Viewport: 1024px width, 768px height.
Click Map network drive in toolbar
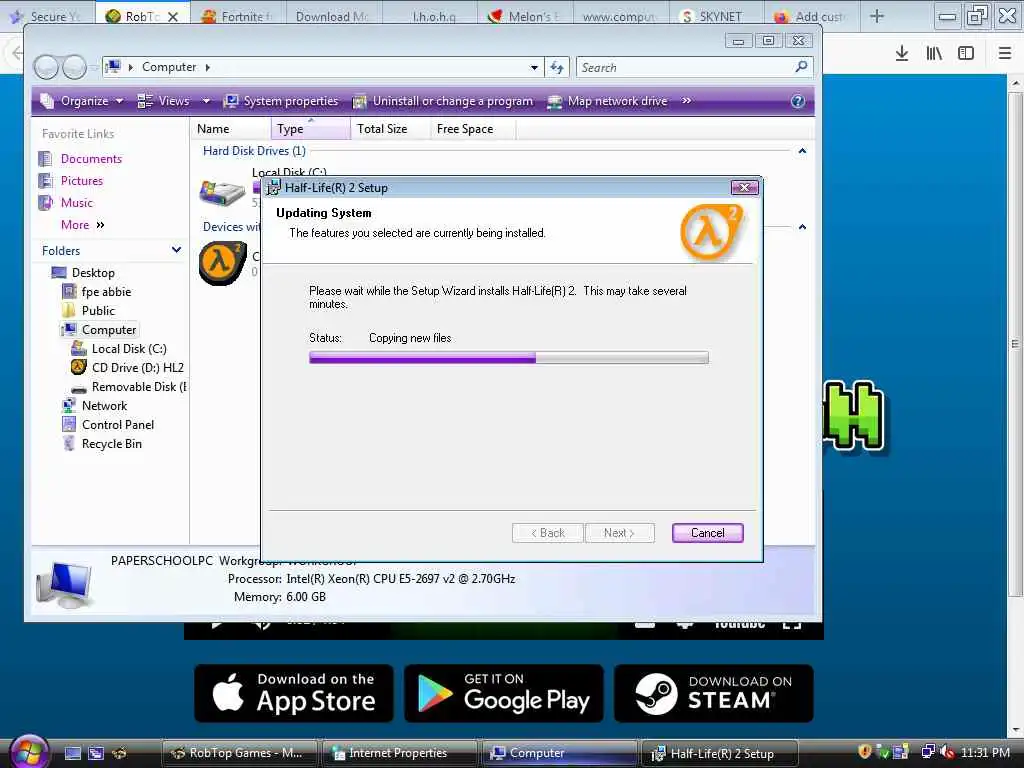(x=607, y=101)
